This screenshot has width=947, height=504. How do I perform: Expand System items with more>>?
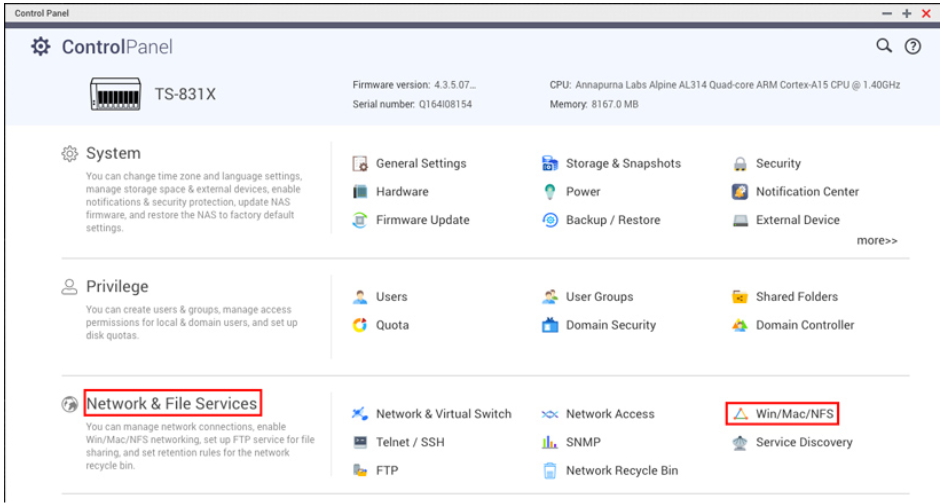(876, 241)
